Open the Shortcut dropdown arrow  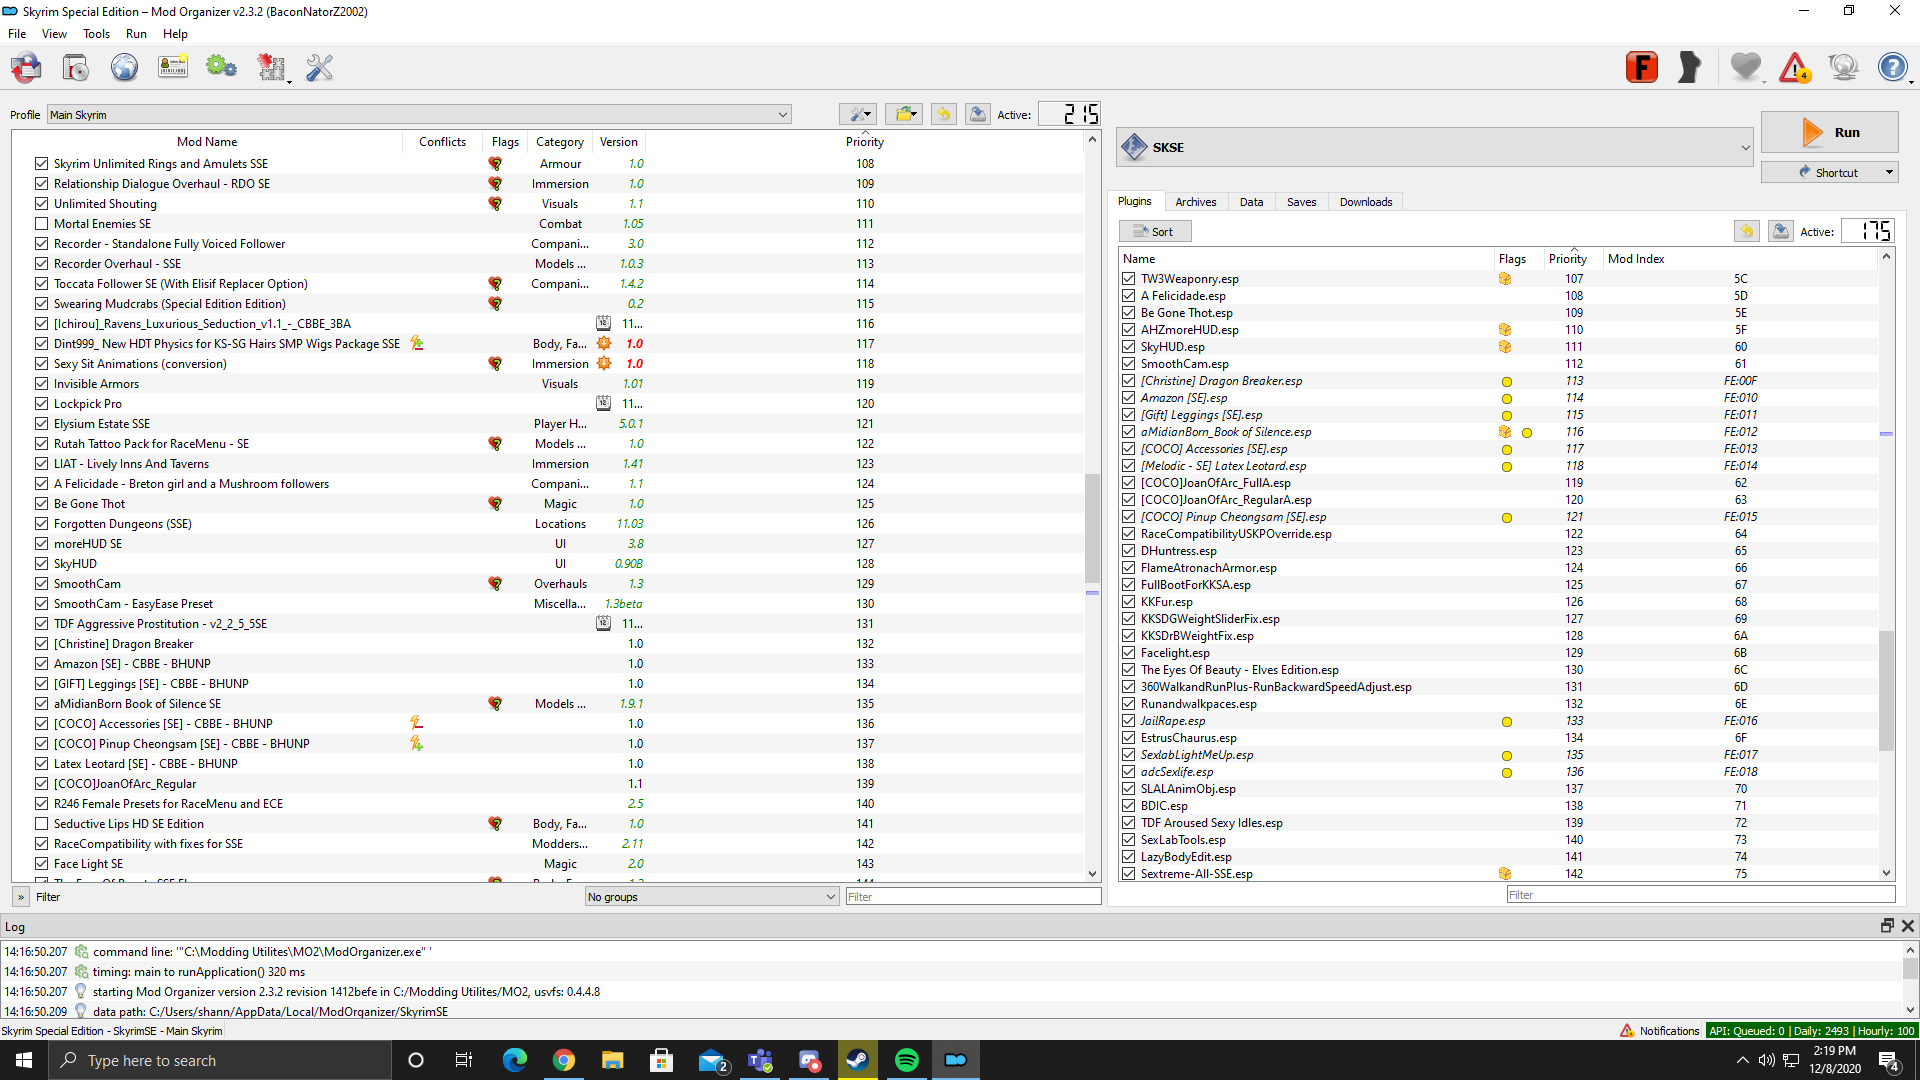click(x=1889, y=172)
